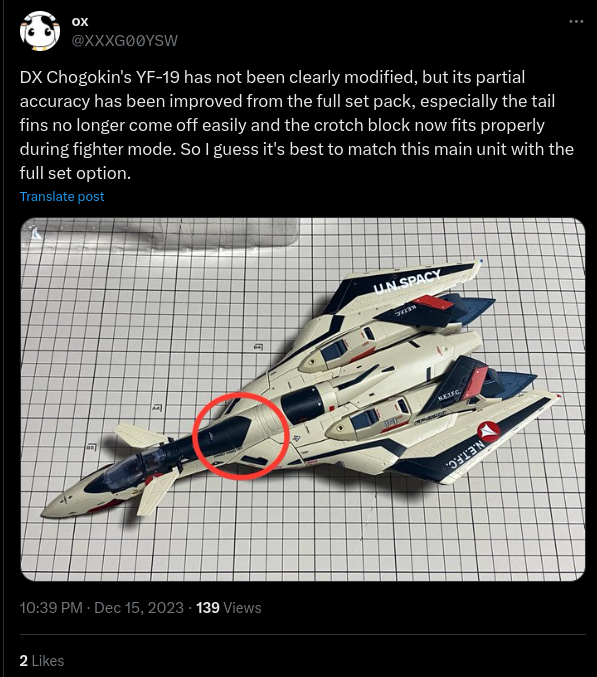Click the red circled area in photo
Image resolution: width=597 pixels, height=677 pixels.
241,436
